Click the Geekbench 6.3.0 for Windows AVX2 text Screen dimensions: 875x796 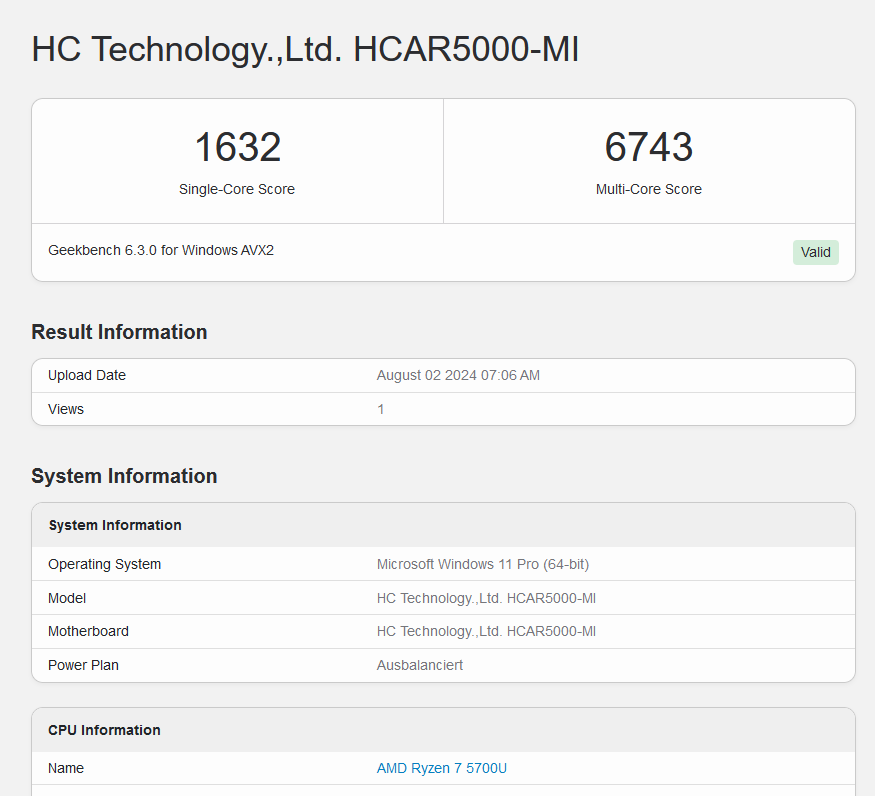[161, 250]
